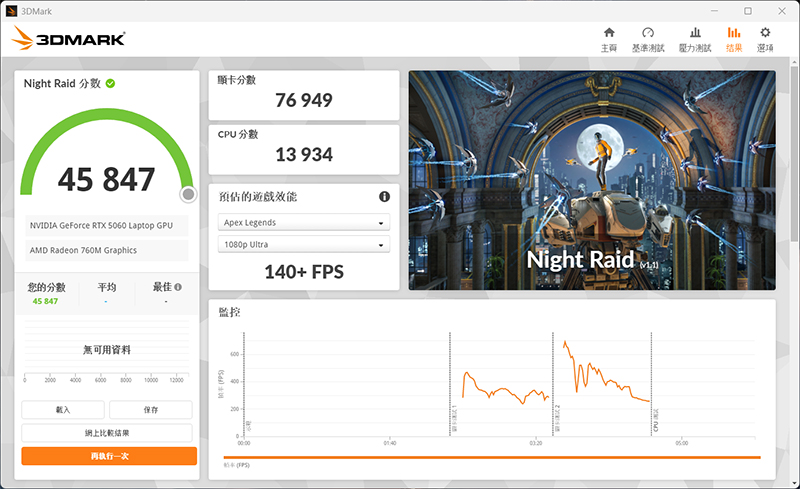Click AMD Radeon 760M Graphics text
The height and width of the screenshot is (489, 800).
[83, 250]
